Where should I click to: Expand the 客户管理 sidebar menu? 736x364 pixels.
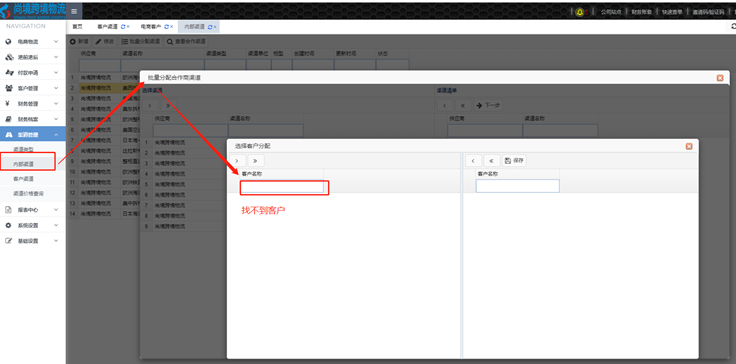[x=32, y=88]
